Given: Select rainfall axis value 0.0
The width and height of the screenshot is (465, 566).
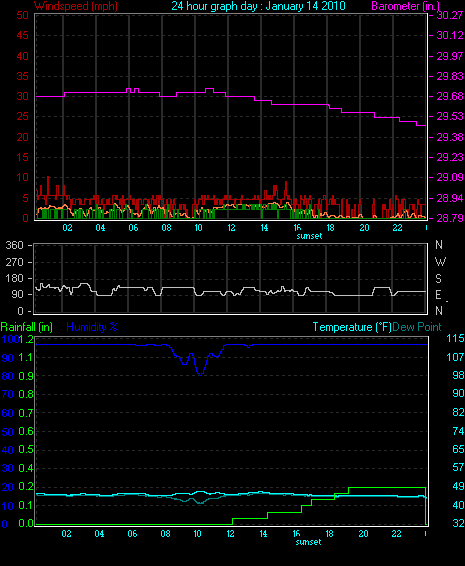Looking at the screenshot, I should [x=26, y=523].
